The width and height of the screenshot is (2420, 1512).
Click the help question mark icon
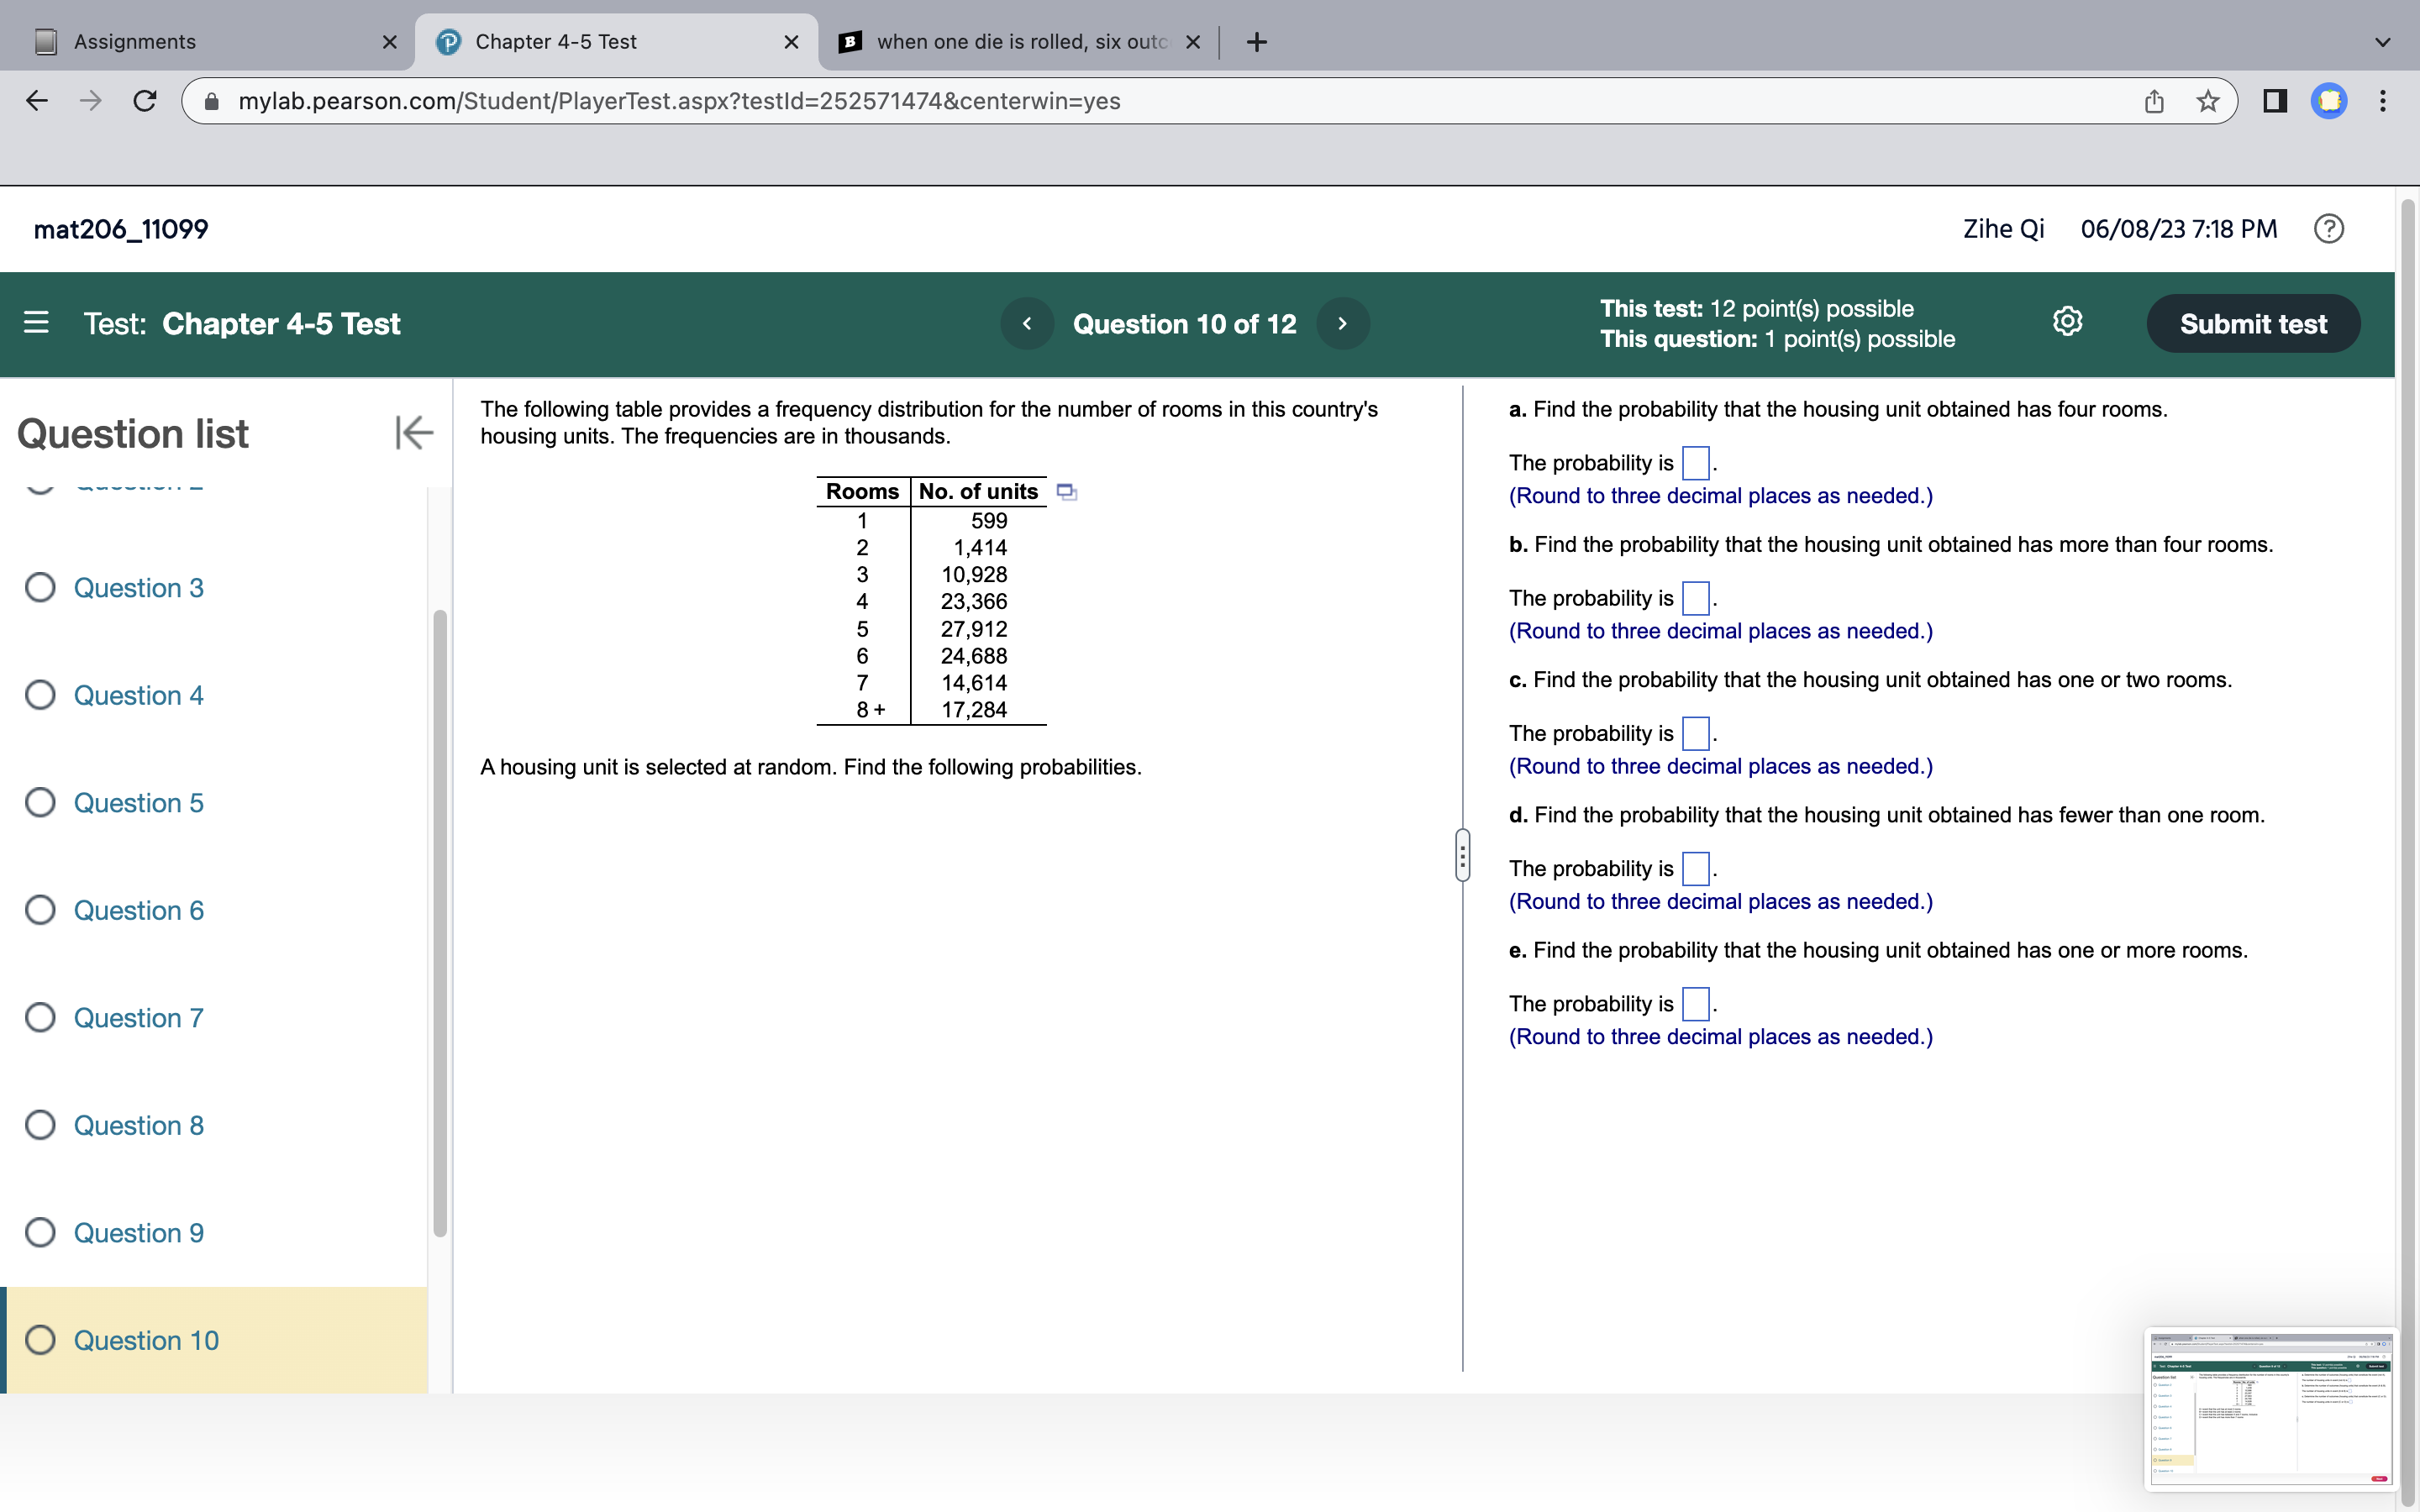(2328, 229)
